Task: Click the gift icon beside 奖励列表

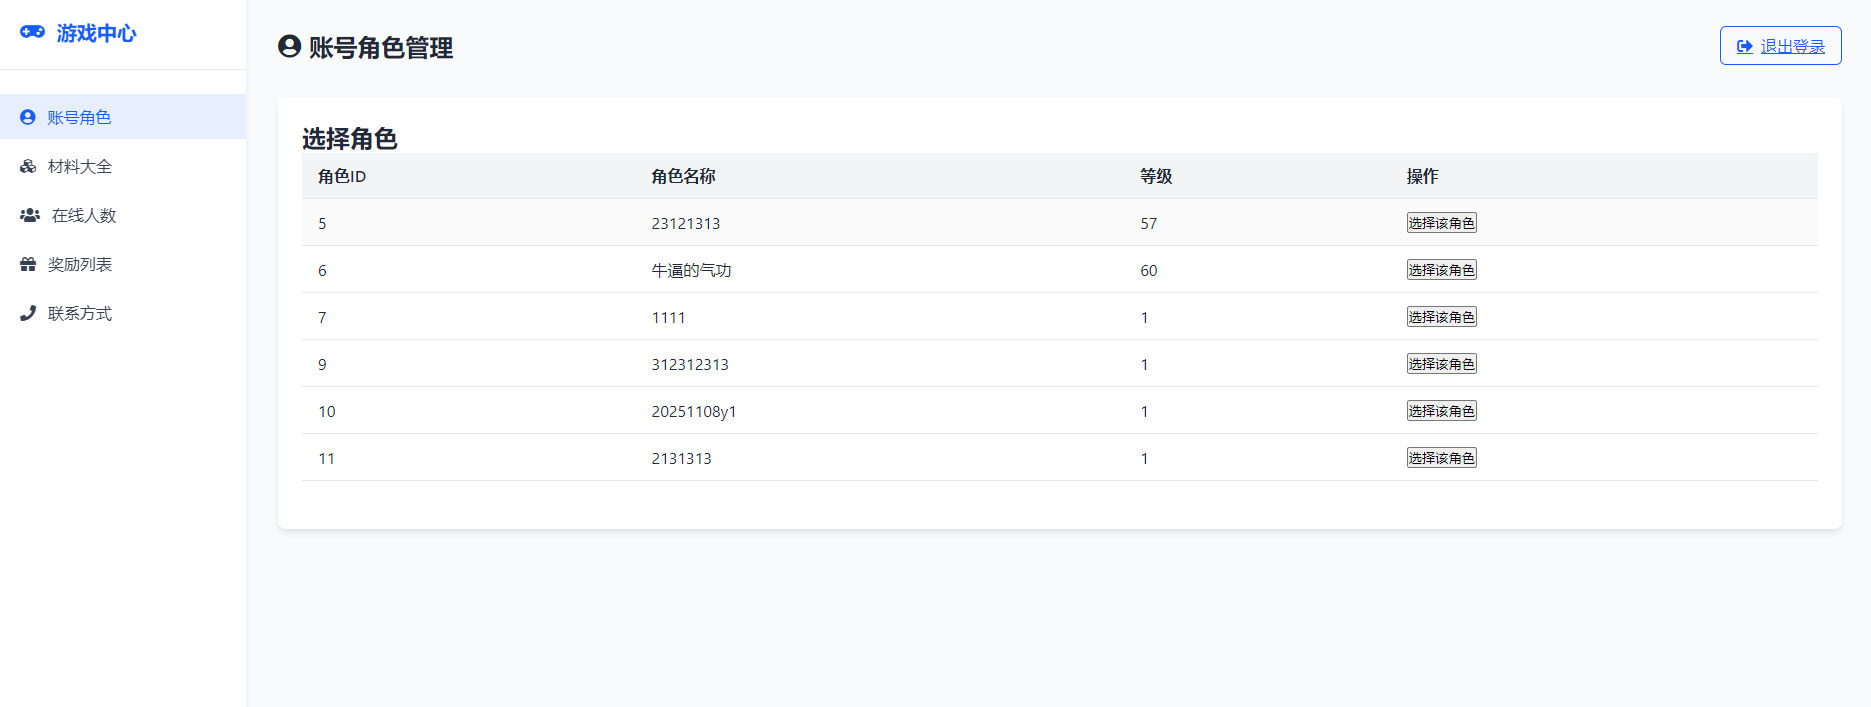Action: (28, 264)
